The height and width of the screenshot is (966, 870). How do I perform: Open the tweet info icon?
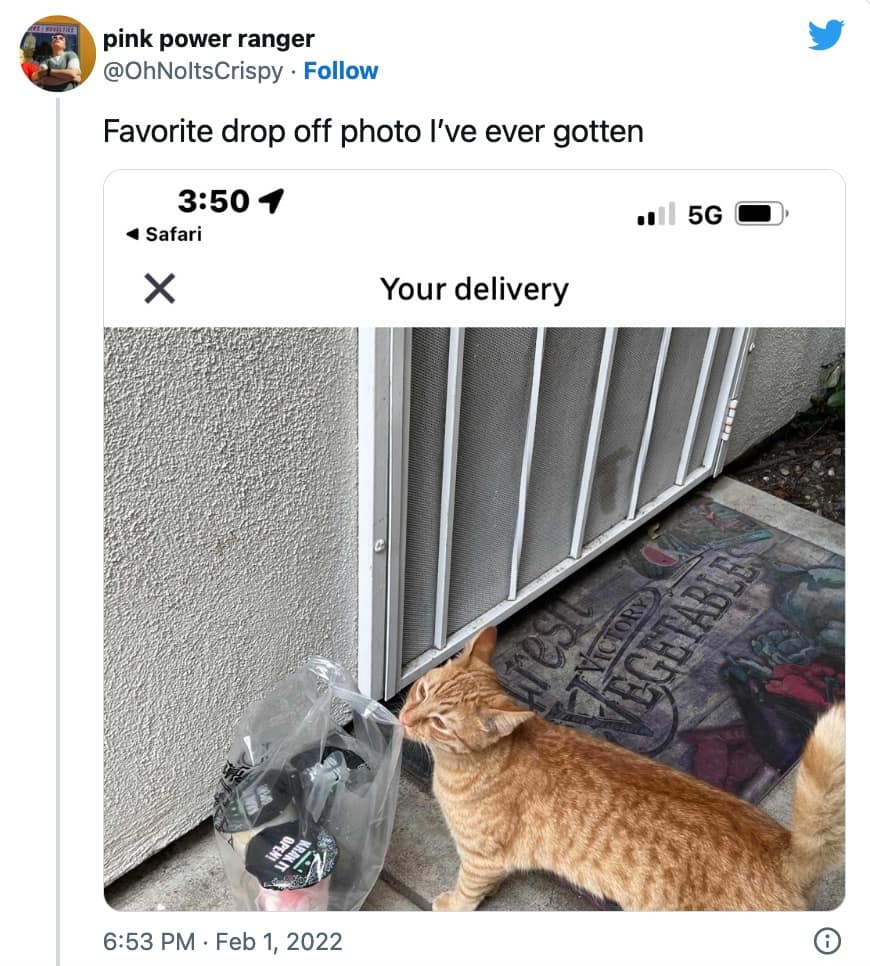(828, 940)
